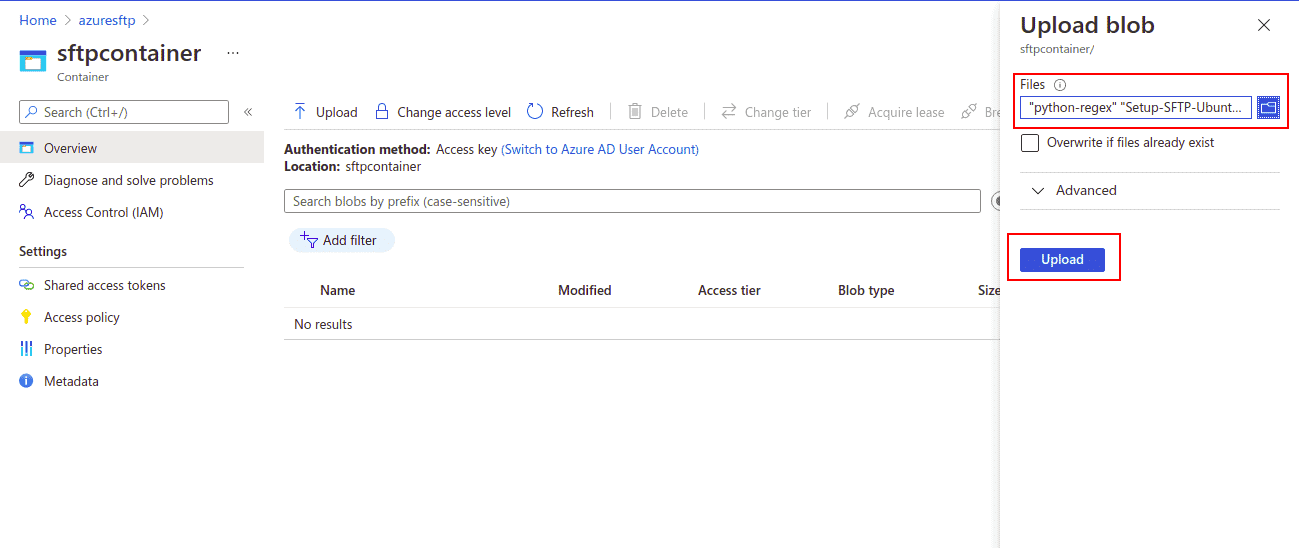Image resolution: width=1299 pixels, height=548 pixels.
Task: Click the sftpcontainer container icon
Action: [x=33, y=61]
